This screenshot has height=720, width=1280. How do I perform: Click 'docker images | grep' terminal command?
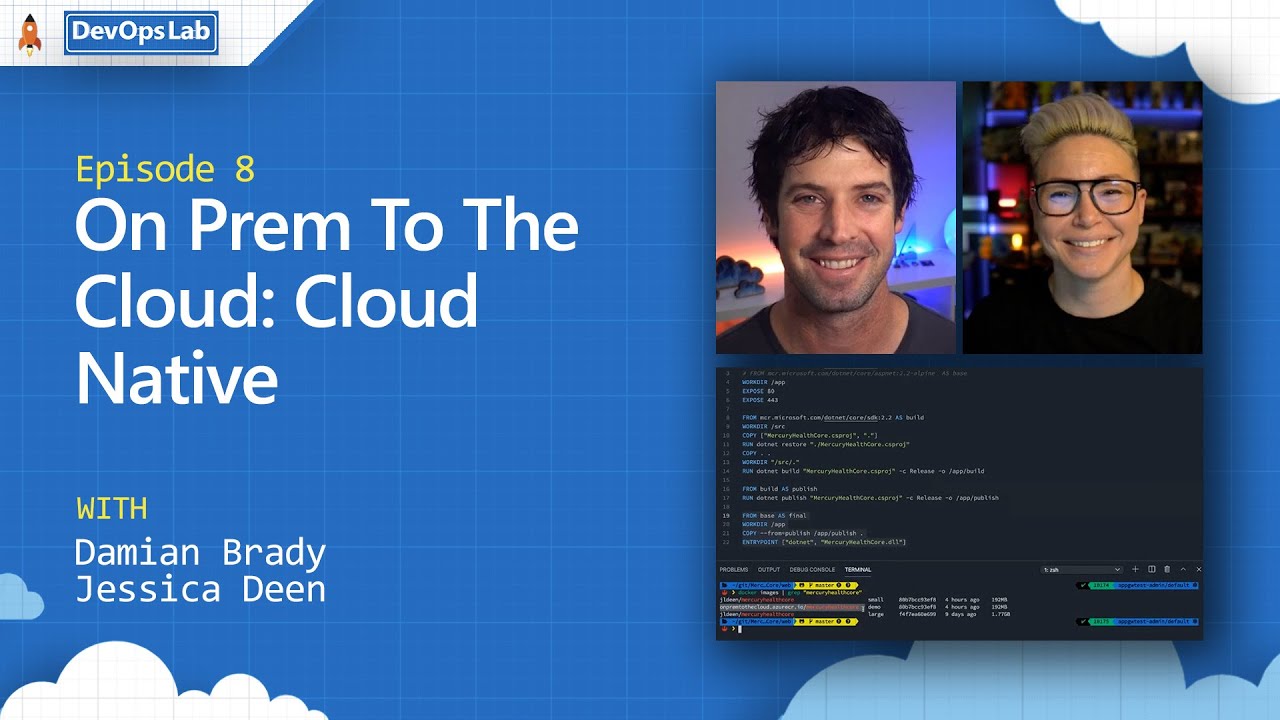click(799, 593)
